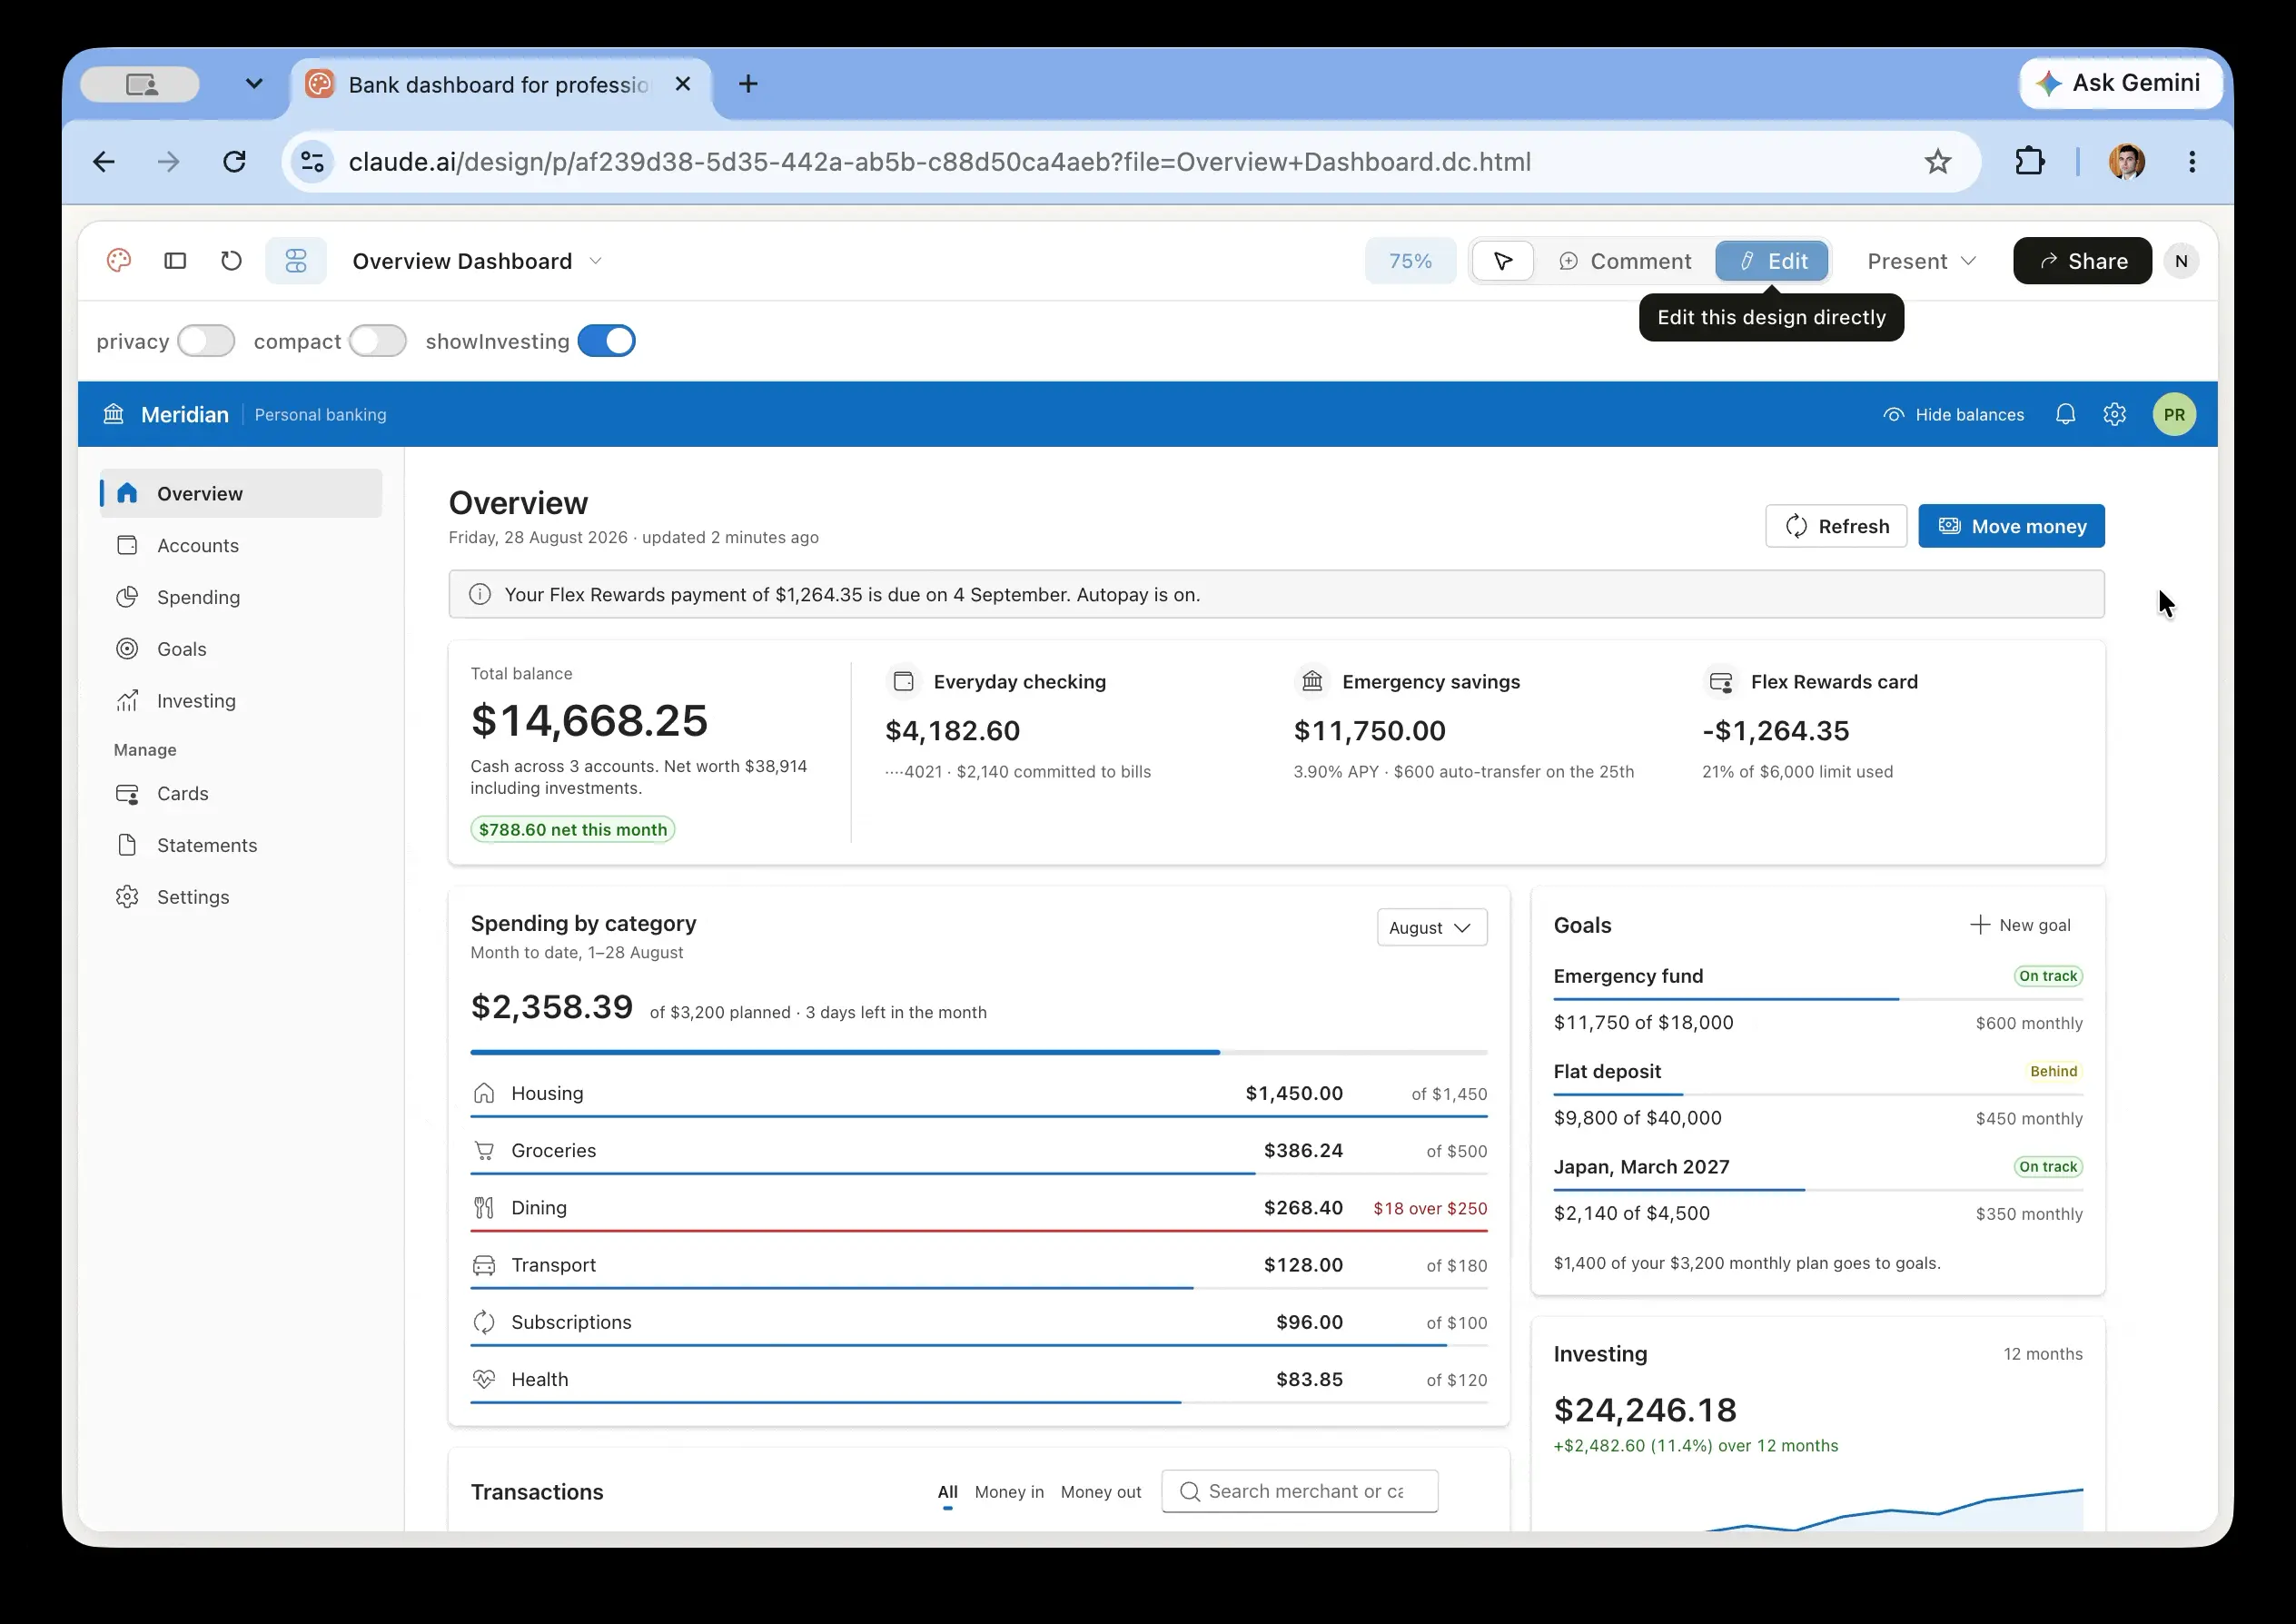This screenshot has width=2296, height=1624.
Task: Click the Transport car icon
Action: point(484,1265)
